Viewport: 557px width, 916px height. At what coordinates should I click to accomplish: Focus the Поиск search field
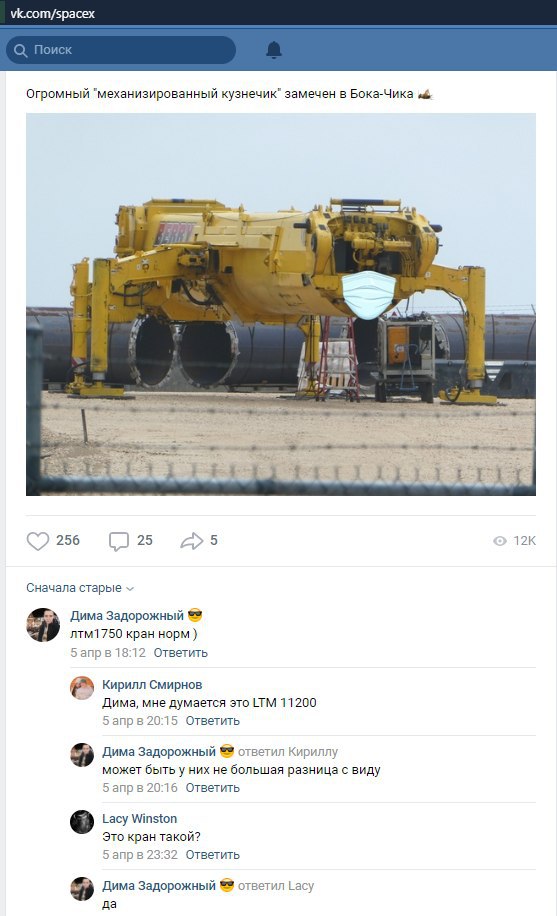click(x=121, y=50)
